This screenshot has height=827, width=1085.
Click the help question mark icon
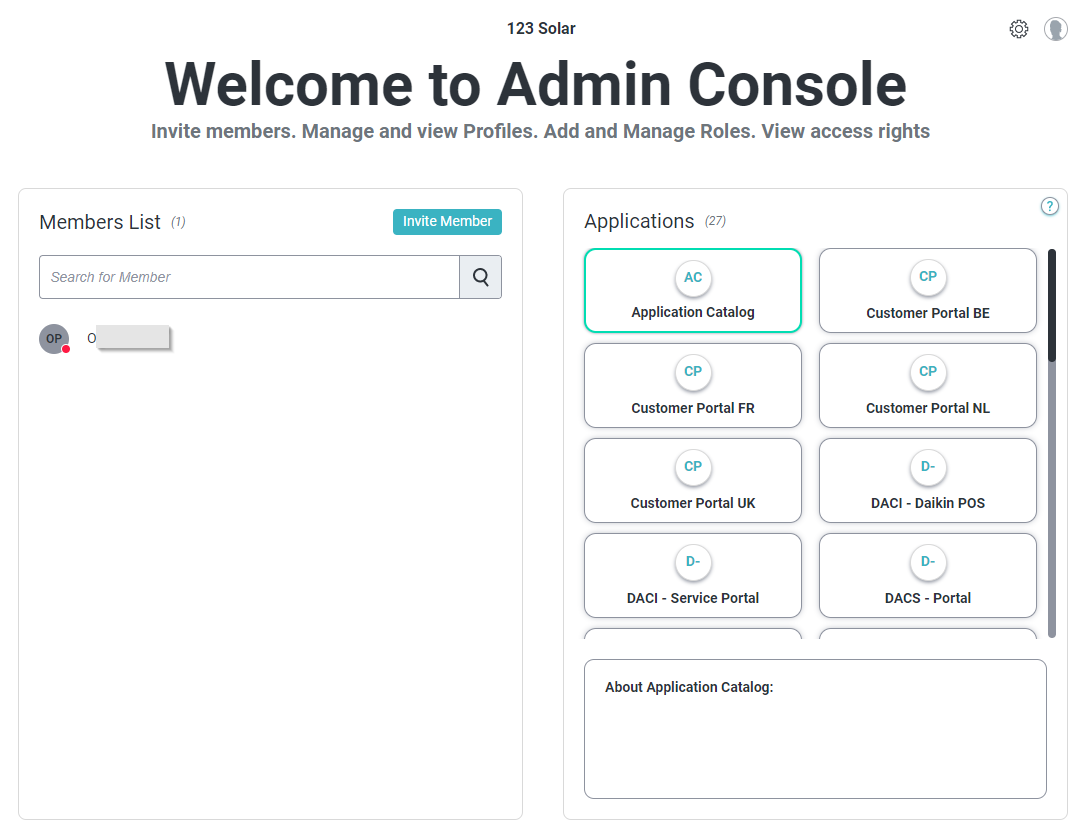(1050, 206)
